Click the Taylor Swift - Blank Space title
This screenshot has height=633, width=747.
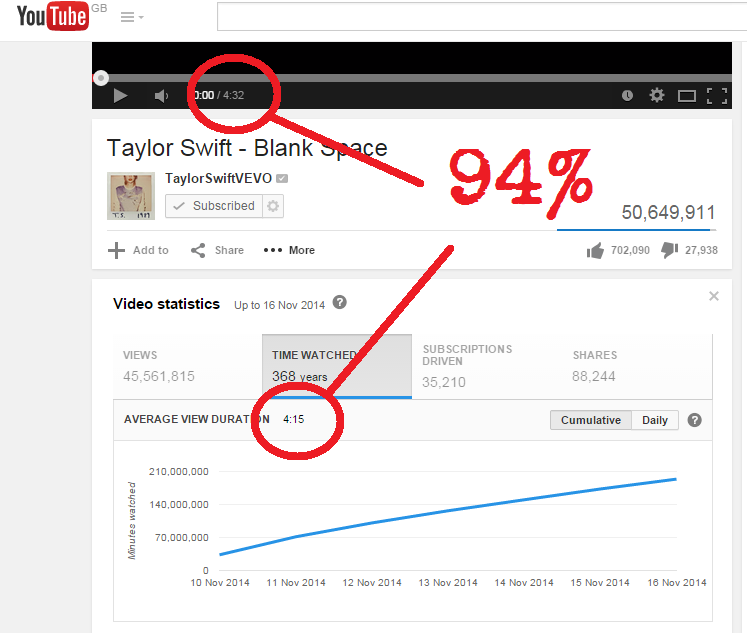click(247, 148)
